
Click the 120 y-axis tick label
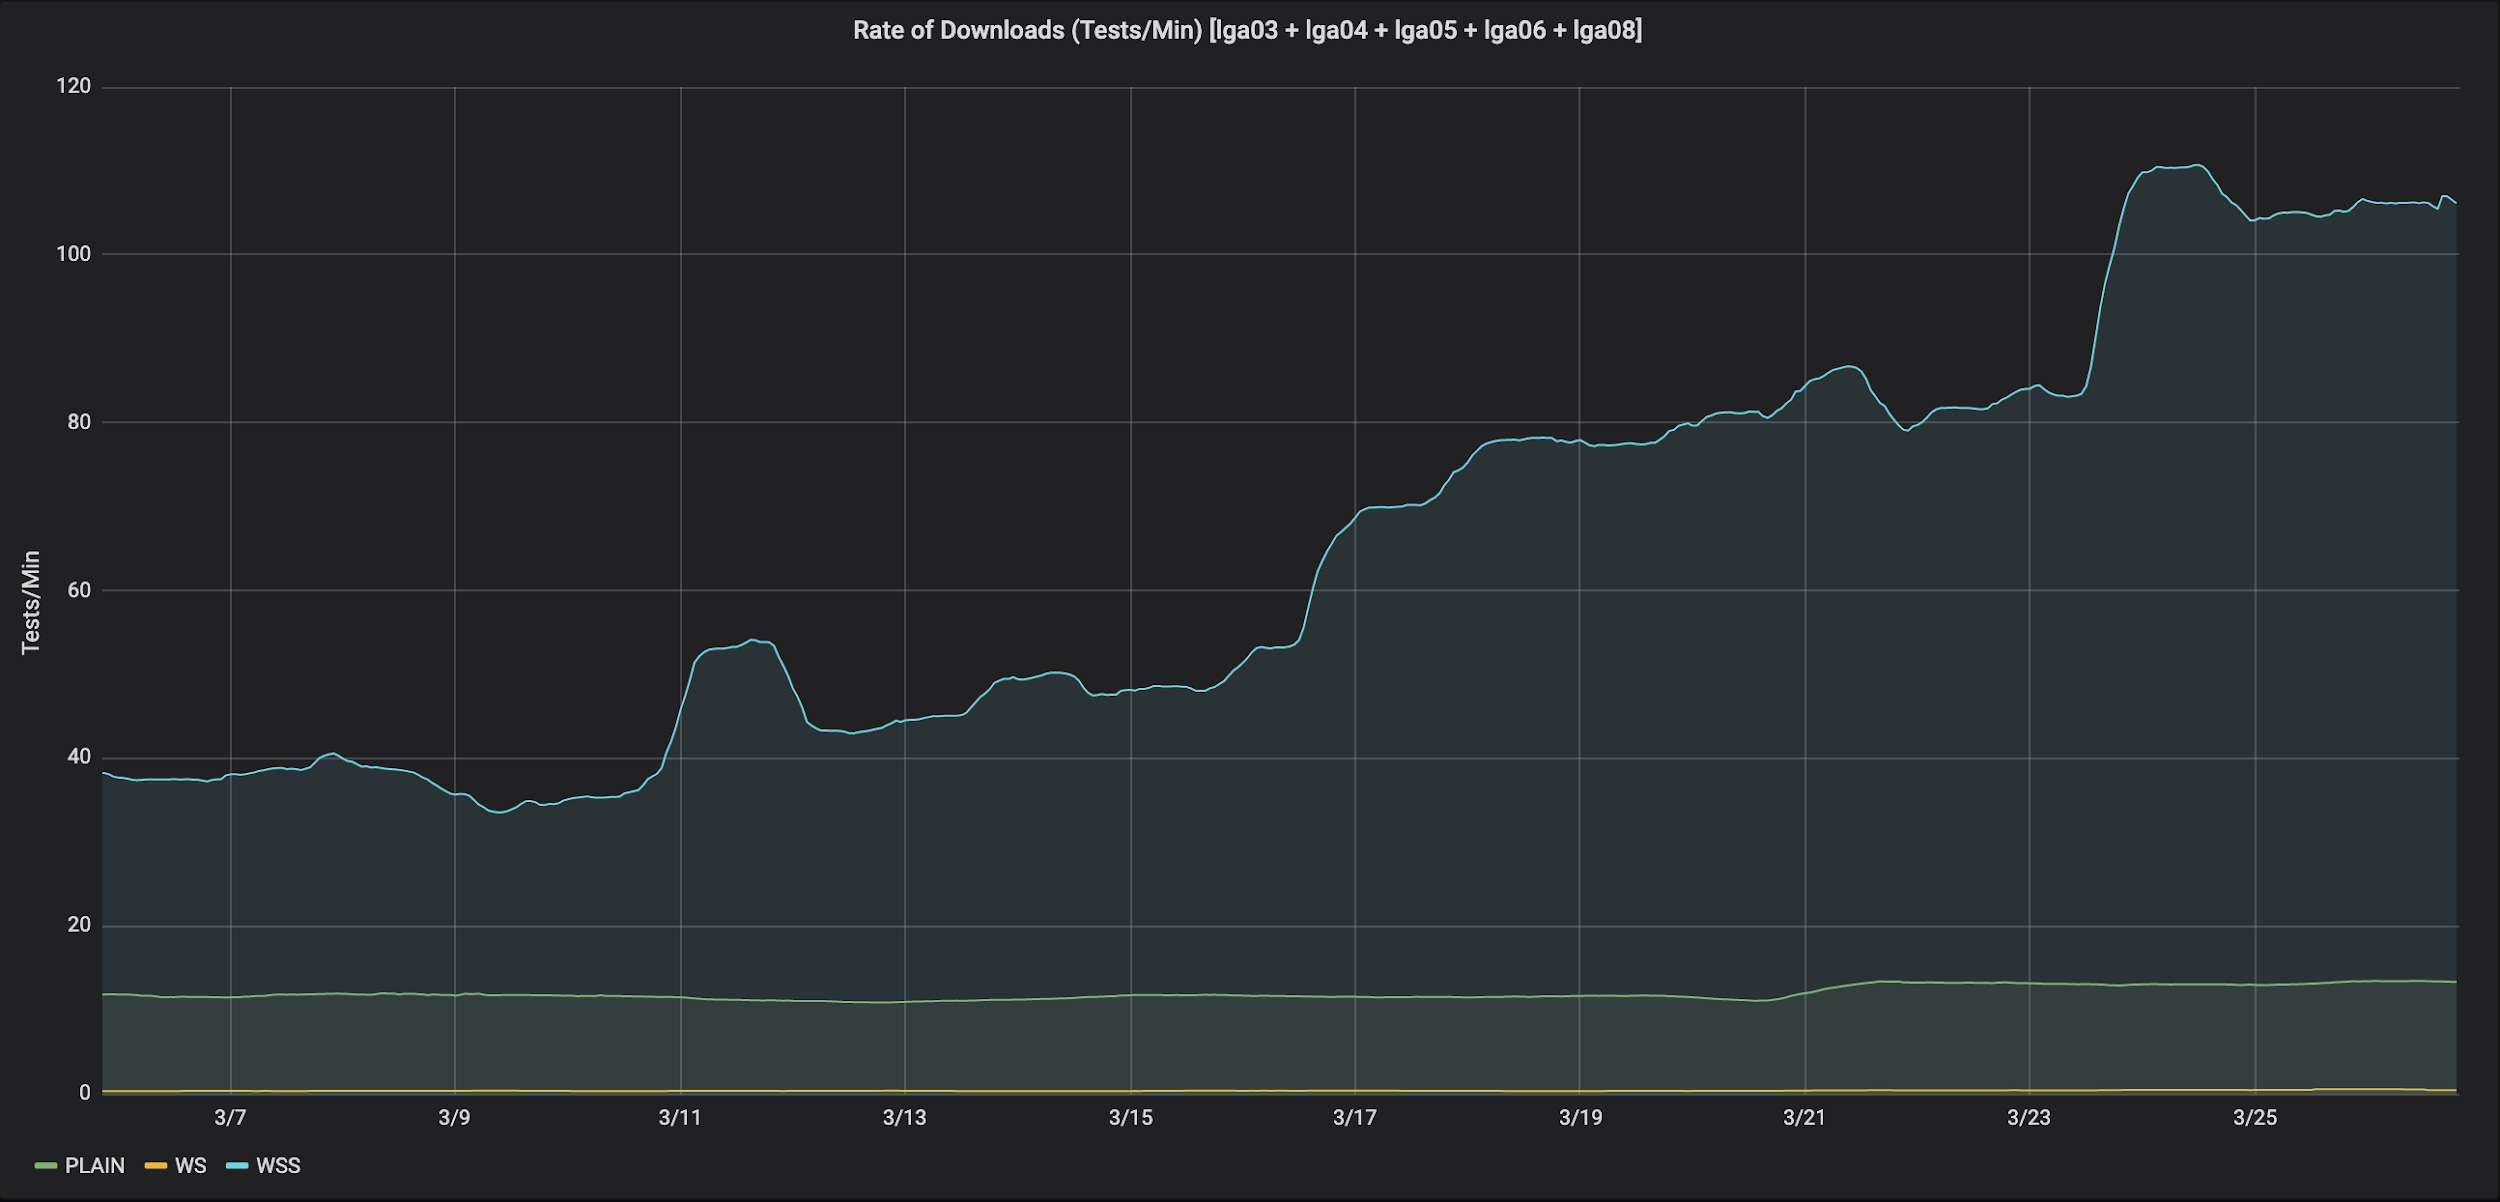[73, 87]
